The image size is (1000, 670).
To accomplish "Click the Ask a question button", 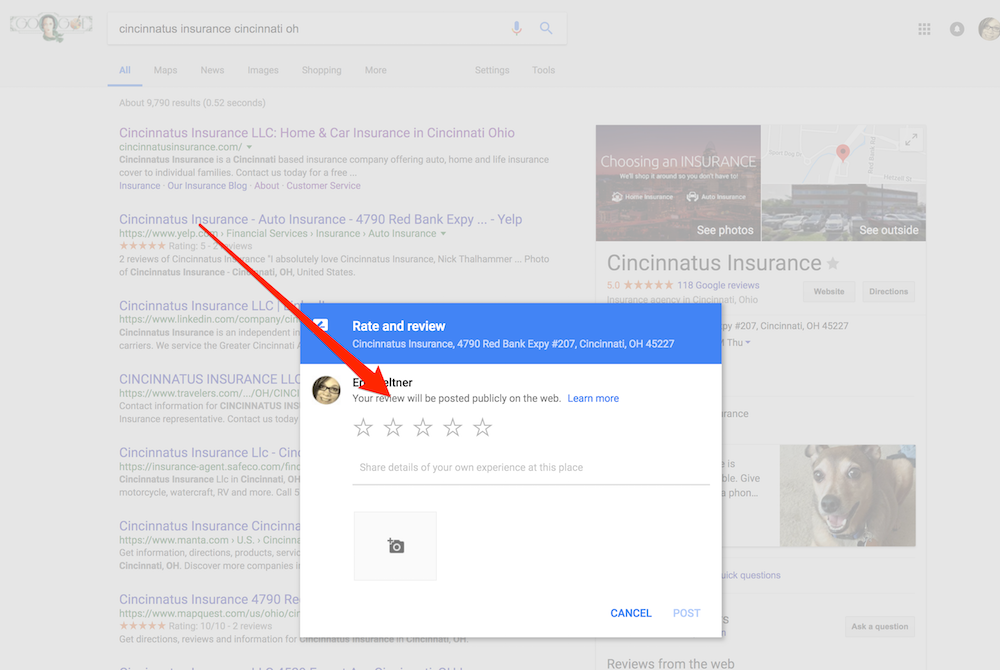I will click(880, 627).
